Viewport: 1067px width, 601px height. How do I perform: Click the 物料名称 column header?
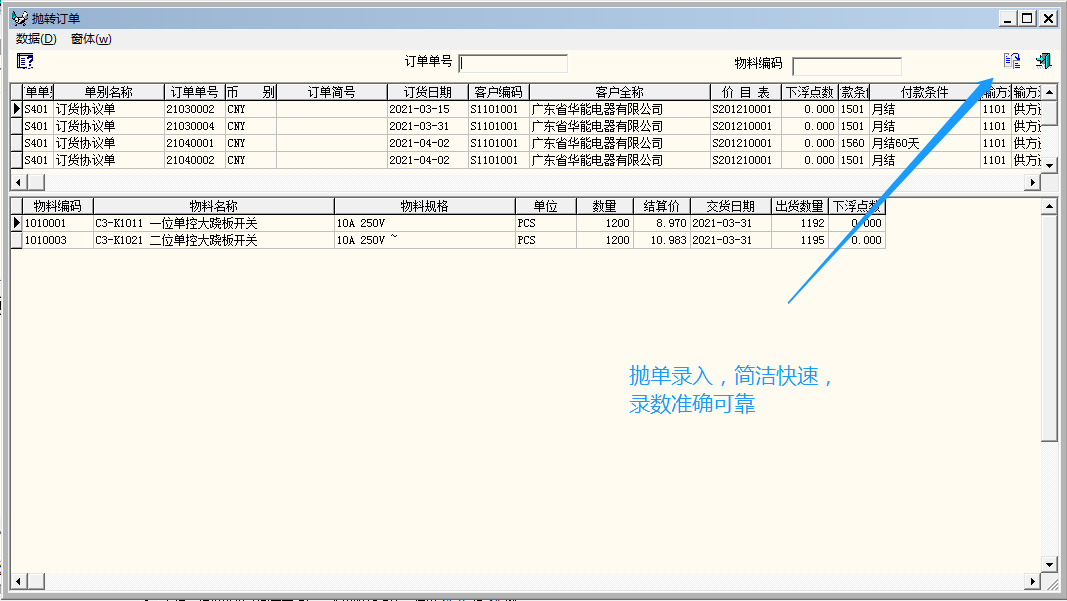(x=213, y=206)
